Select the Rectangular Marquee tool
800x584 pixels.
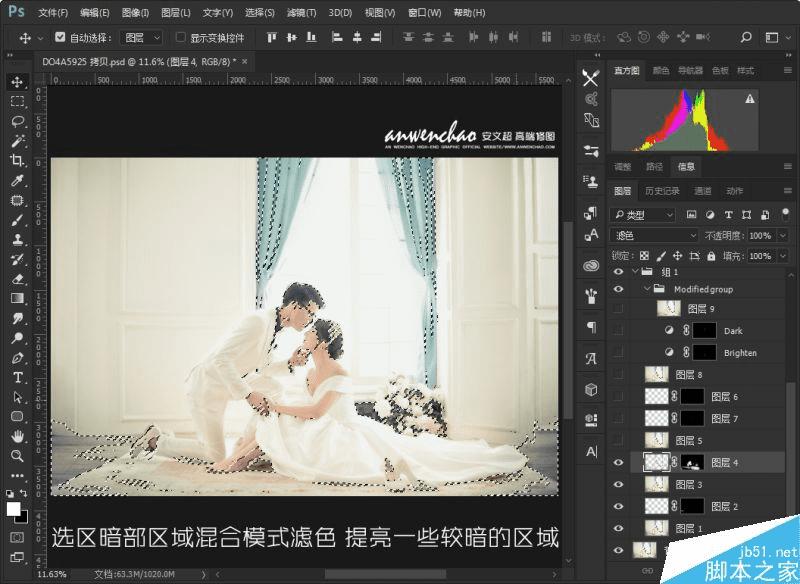pyautogui.click(x=17, y=101)
